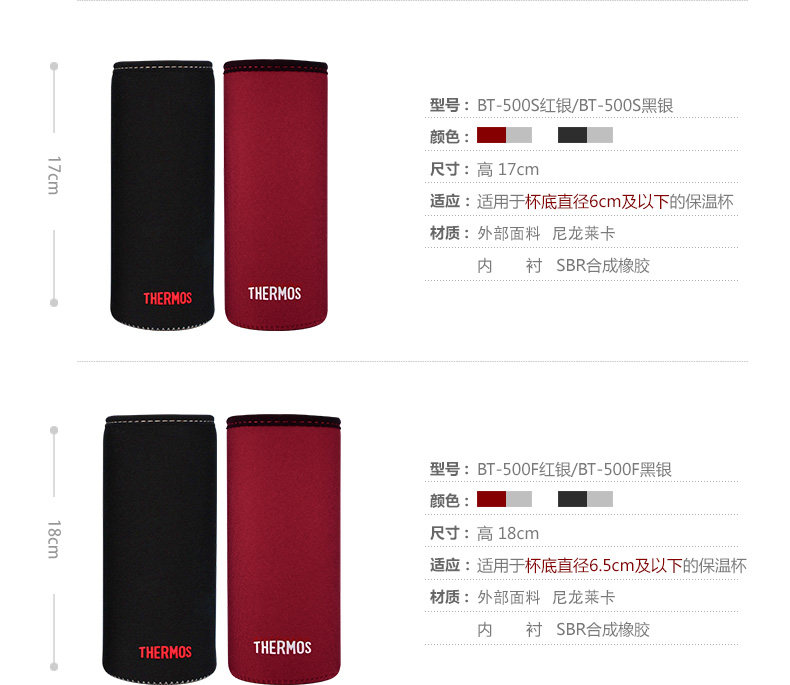Click the red THERMOS logo on lower black sleeve
Screen dimensions: 790x685
[165, 652]
